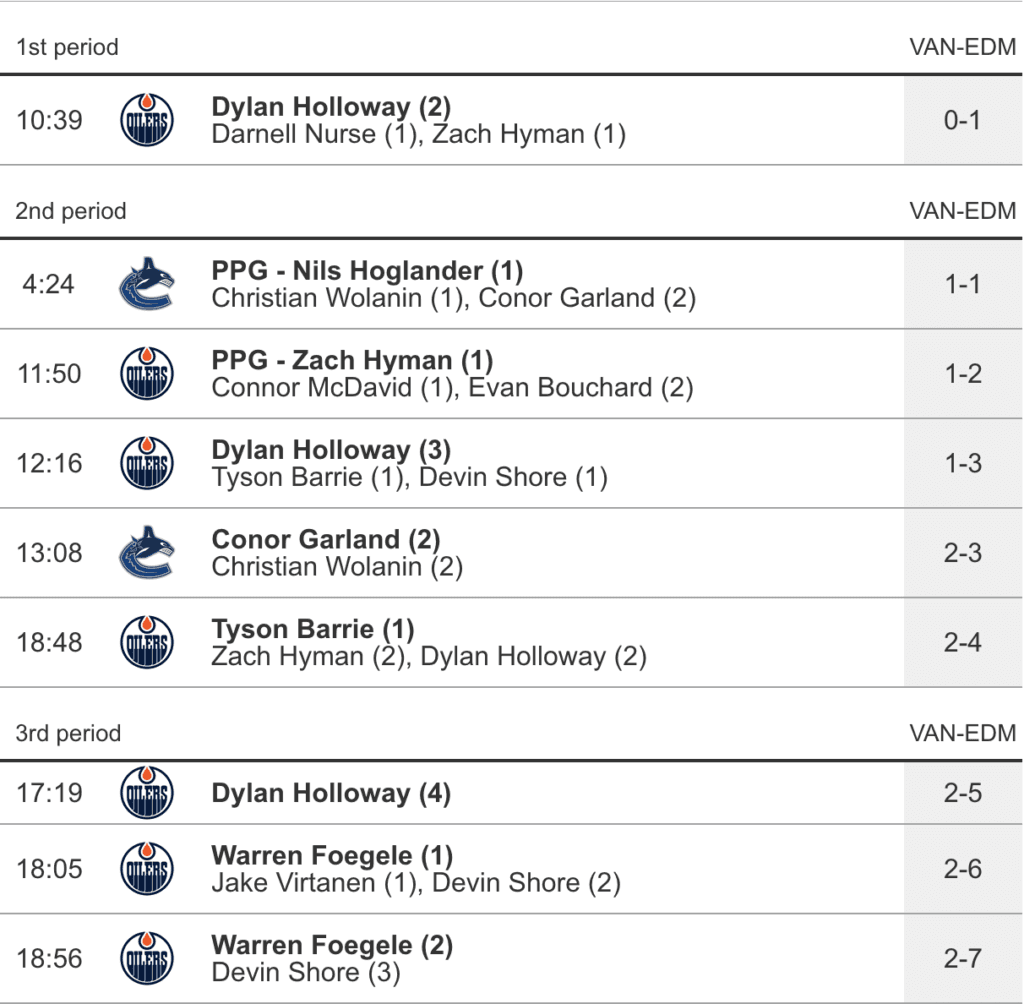Select the 3rd period section header
Screen dimensions: 1024x1004
click(68, 733)
